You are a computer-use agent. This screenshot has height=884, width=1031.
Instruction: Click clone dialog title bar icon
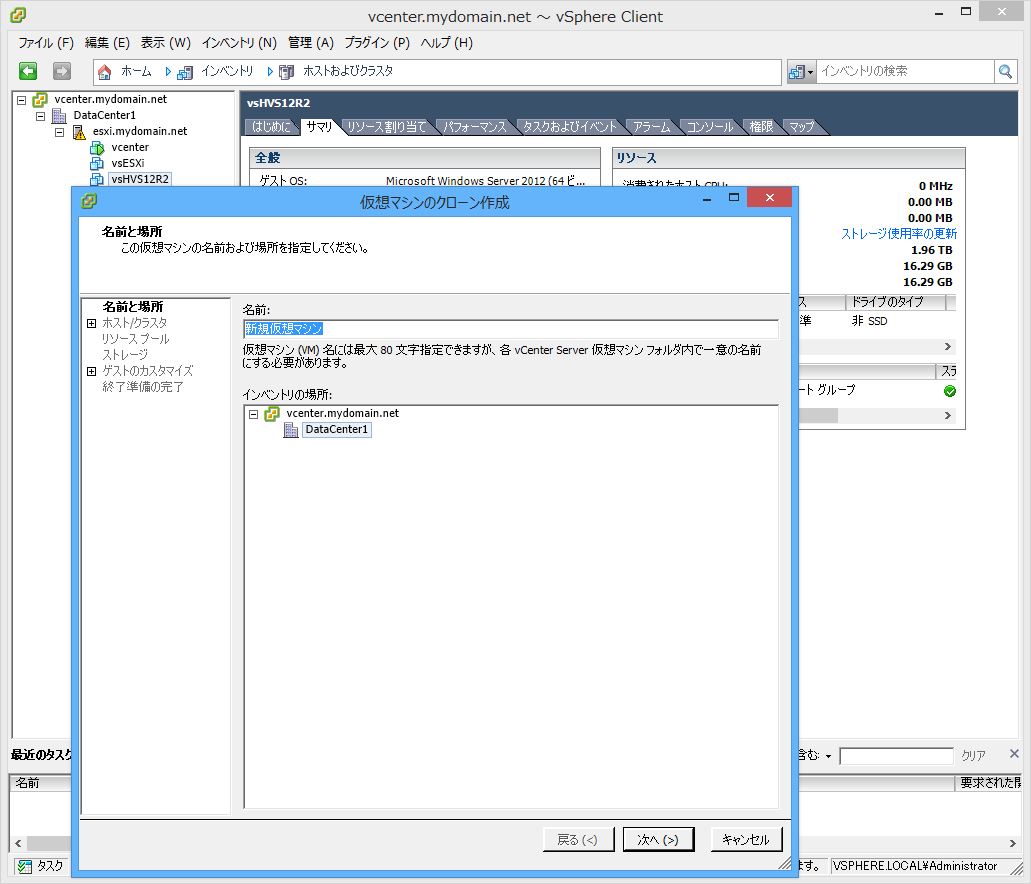coord(89,201)
